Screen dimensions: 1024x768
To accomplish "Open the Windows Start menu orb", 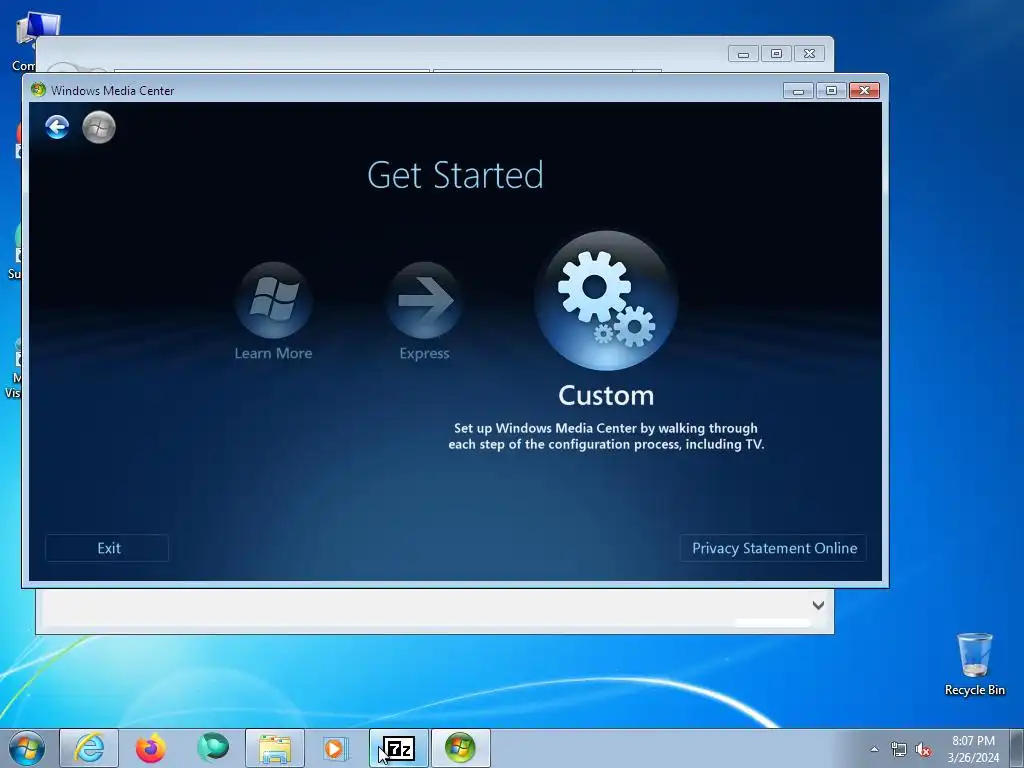I will [x=27, y=748].
